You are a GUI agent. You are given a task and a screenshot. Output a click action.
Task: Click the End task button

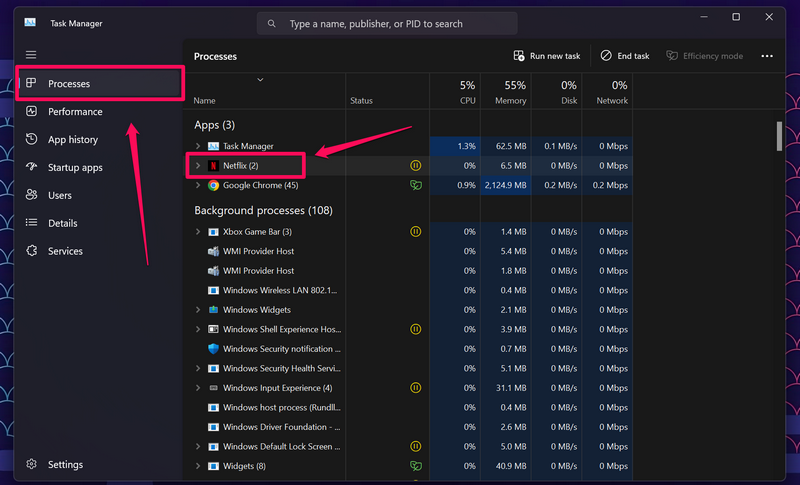coord(625,56)
